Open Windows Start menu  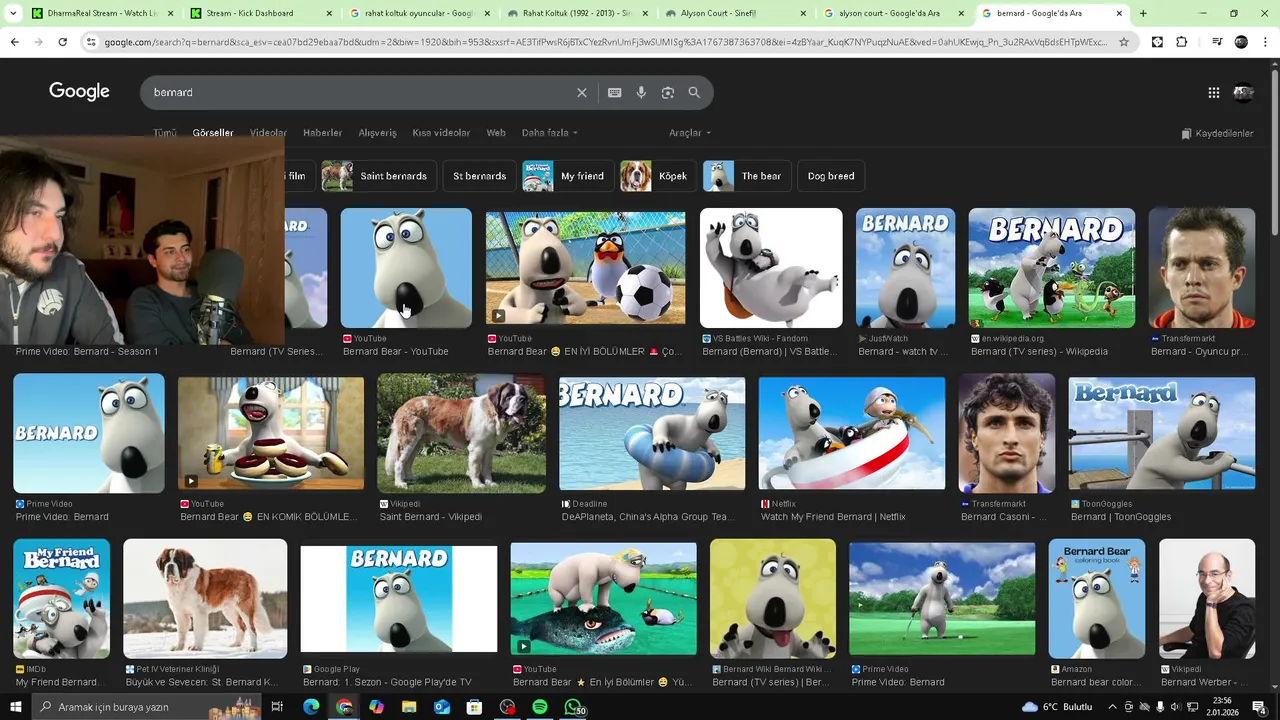point(15,707)
